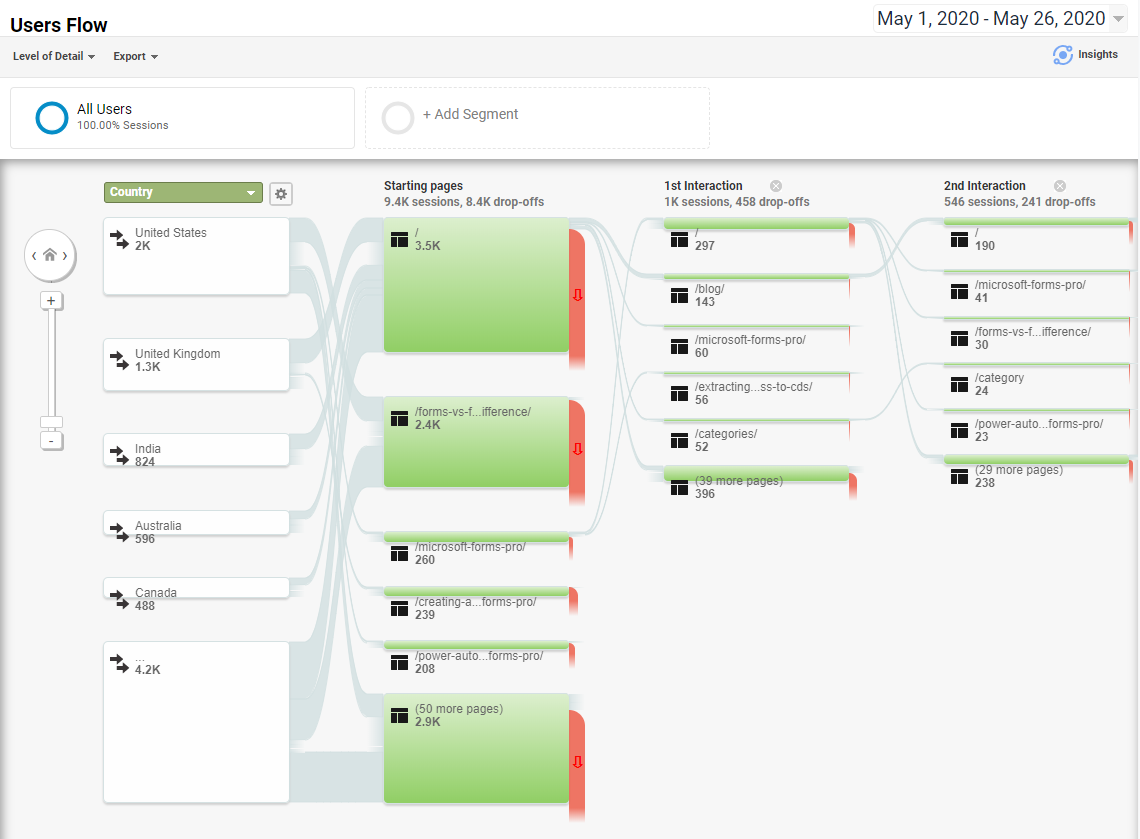Click the grid icon on the "/" starting page node

(398, 238)
